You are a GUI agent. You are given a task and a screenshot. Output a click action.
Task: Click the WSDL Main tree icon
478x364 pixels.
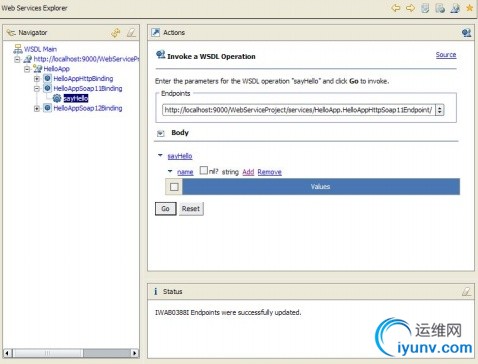click(18, 49)
